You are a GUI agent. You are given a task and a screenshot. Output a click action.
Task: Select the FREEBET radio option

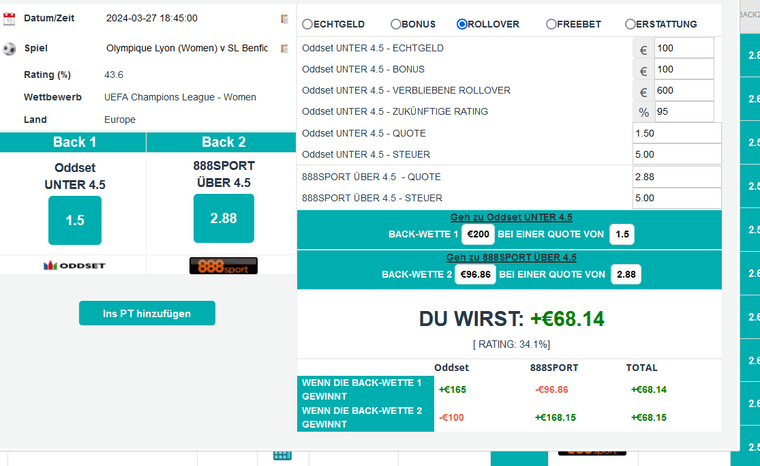coord(551,24)
